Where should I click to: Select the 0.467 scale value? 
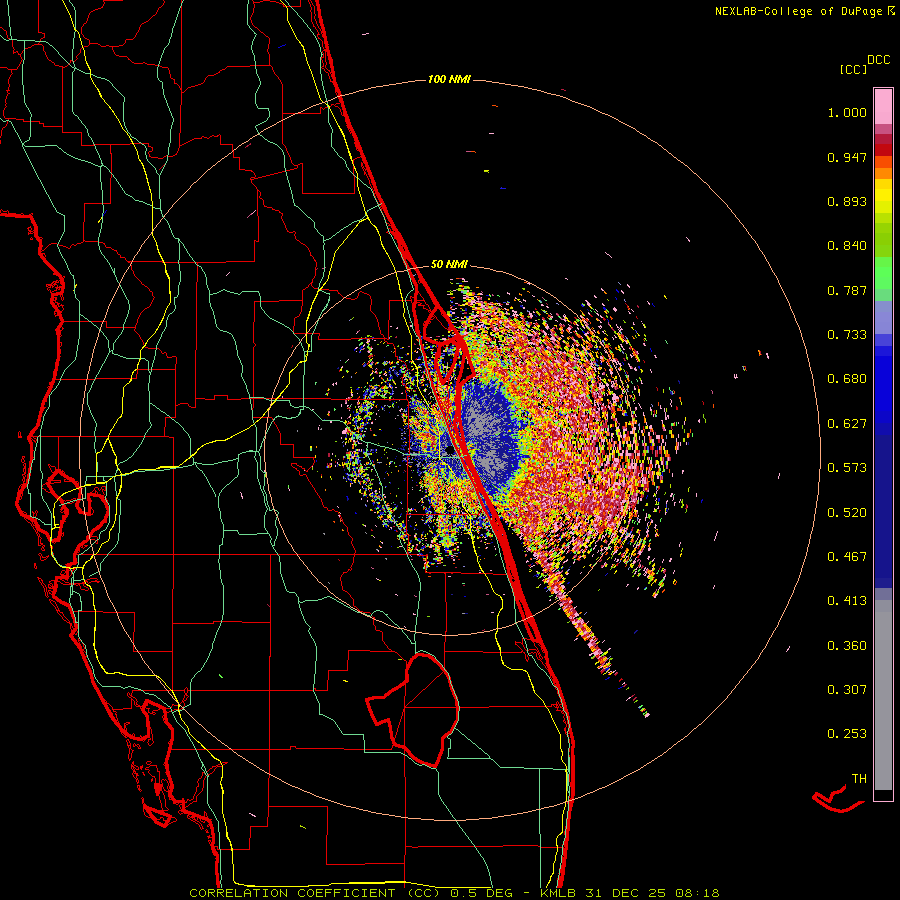[847, 557]
